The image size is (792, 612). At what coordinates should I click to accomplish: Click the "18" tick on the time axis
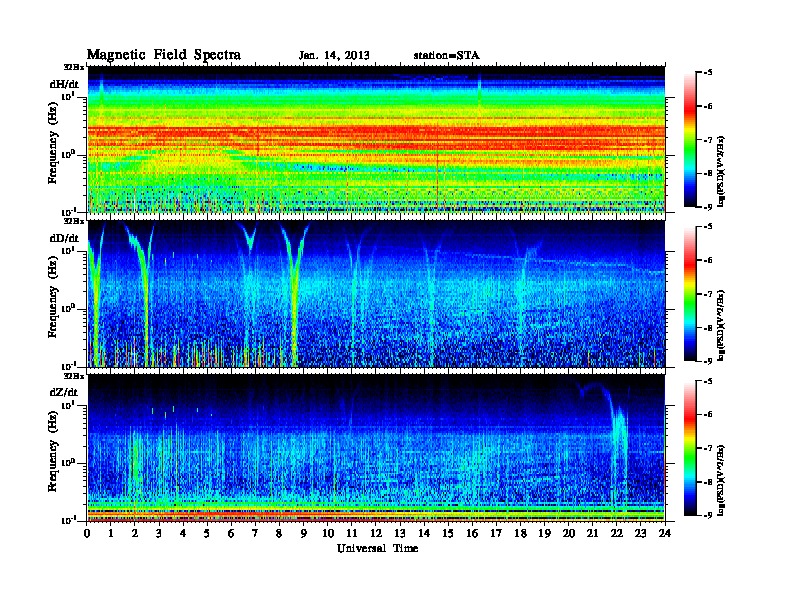pos(520,534)
